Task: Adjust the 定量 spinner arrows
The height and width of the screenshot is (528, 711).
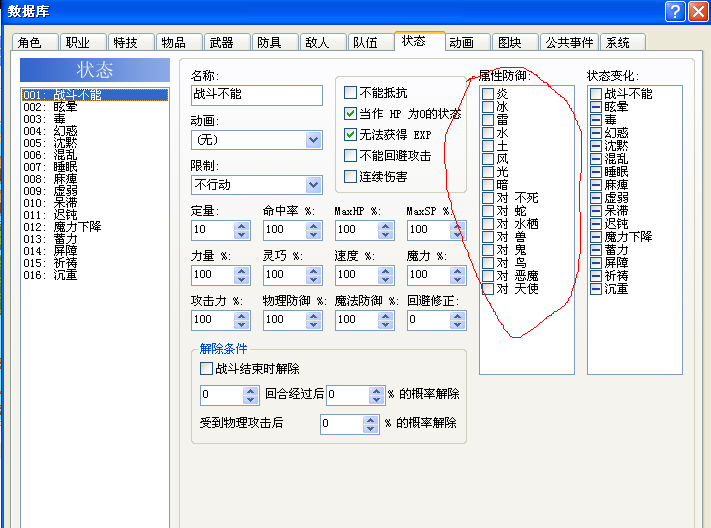Action: pos(242,230)
